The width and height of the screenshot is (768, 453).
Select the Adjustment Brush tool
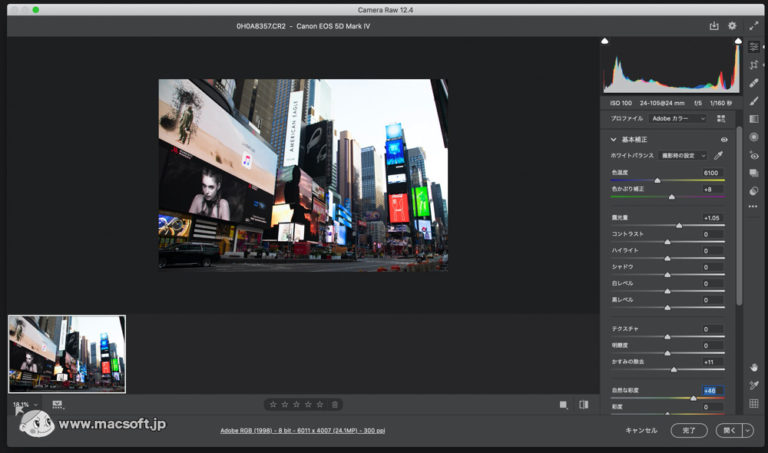(x=754, y=101)
